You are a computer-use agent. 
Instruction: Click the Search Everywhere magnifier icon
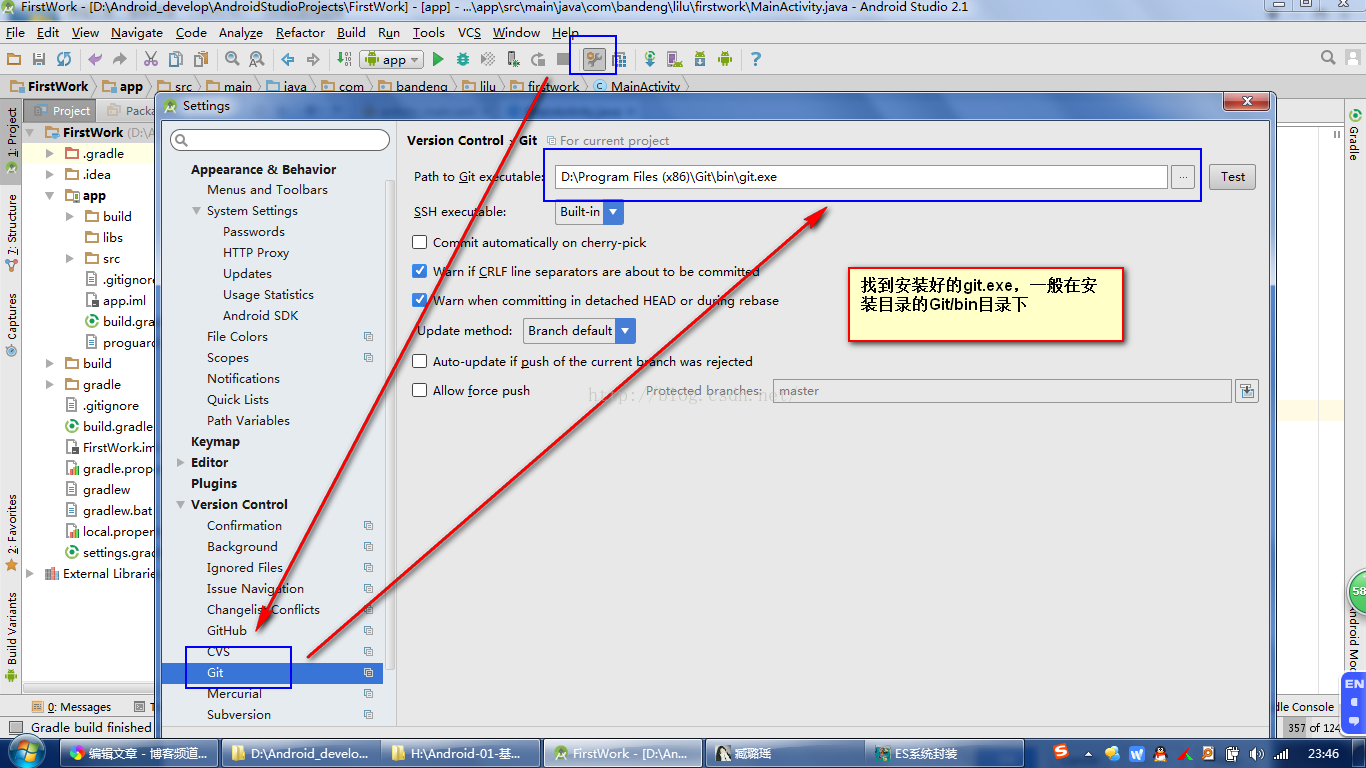pos(1328,58)
